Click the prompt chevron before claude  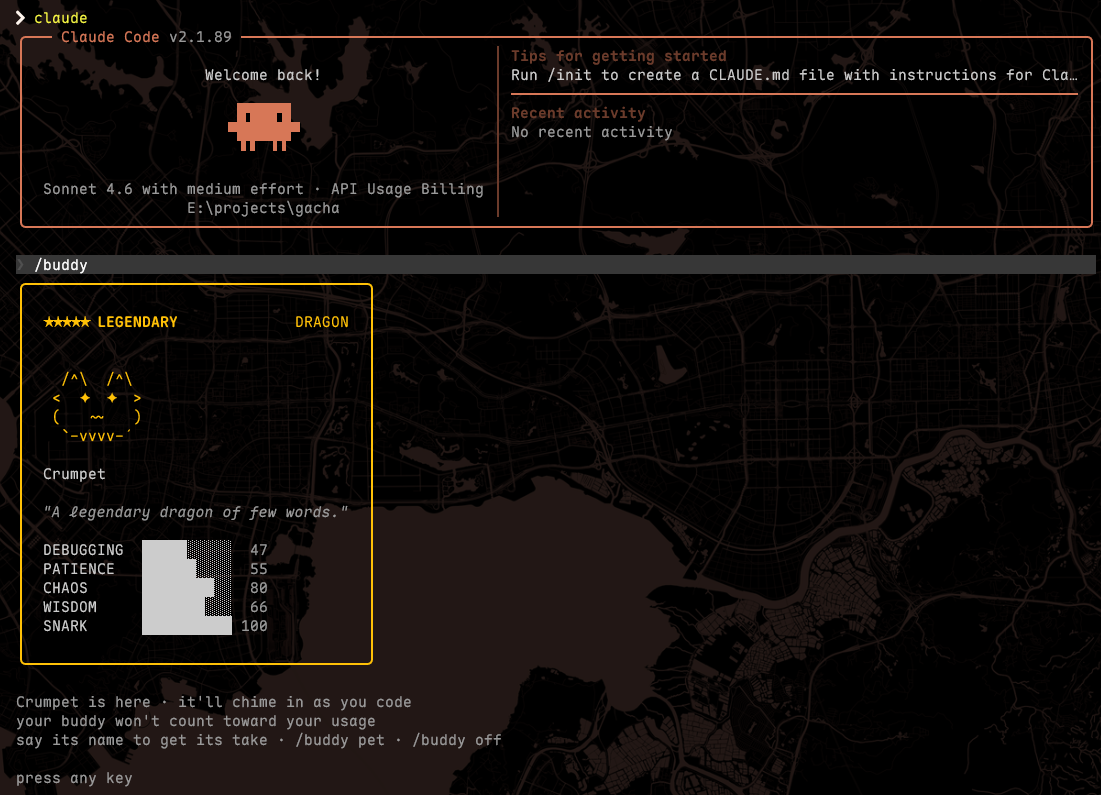tap(20, 18)
